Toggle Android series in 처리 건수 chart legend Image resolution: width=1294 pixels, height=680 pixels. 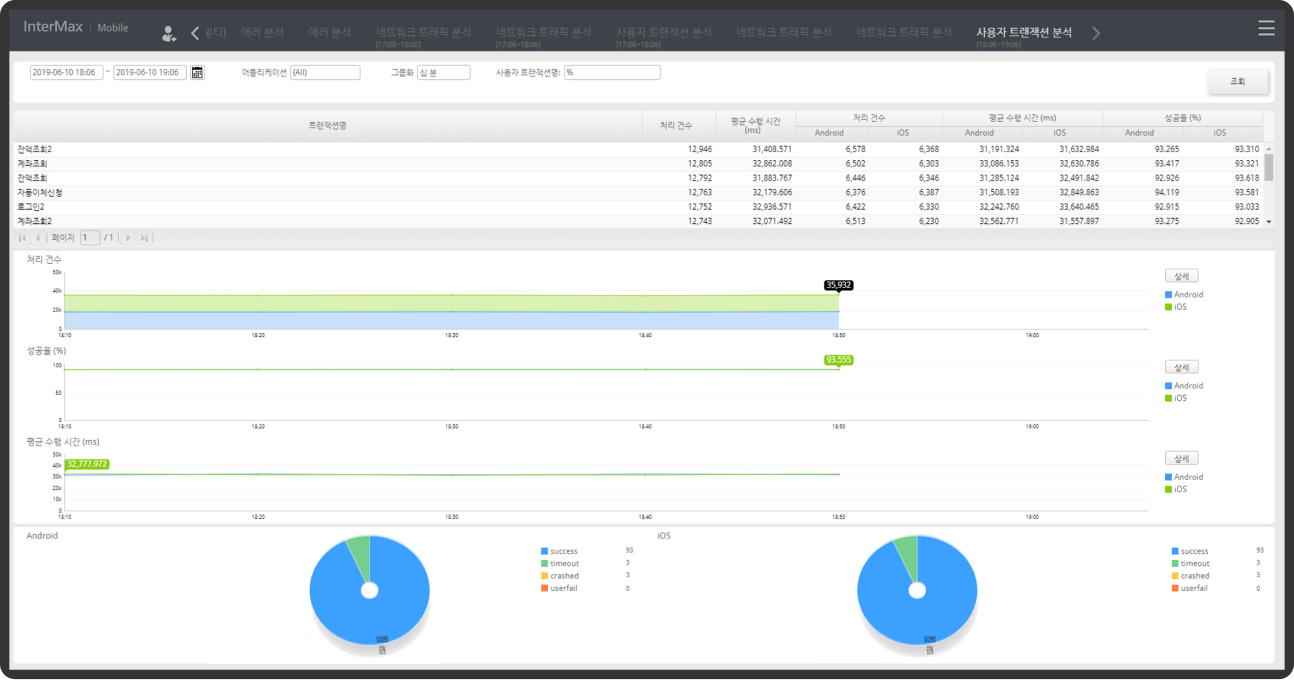tap(1187, 295)
